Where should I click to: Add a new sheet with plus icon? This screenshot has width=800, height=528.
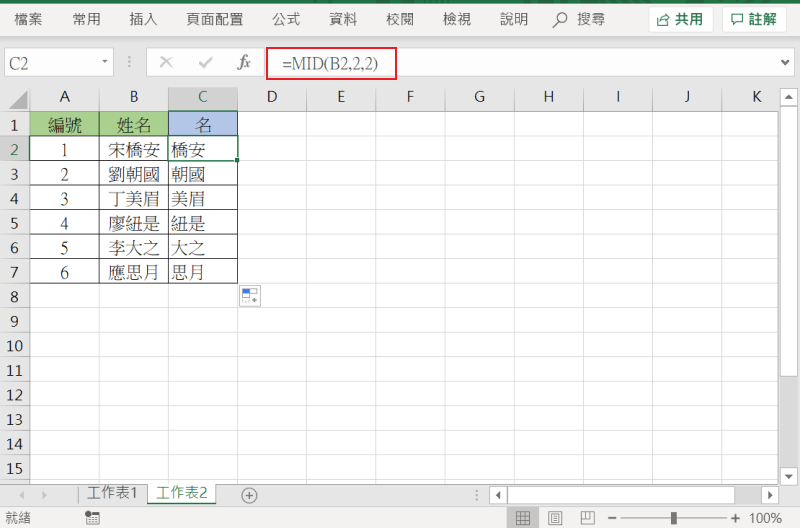coord(250,495)
